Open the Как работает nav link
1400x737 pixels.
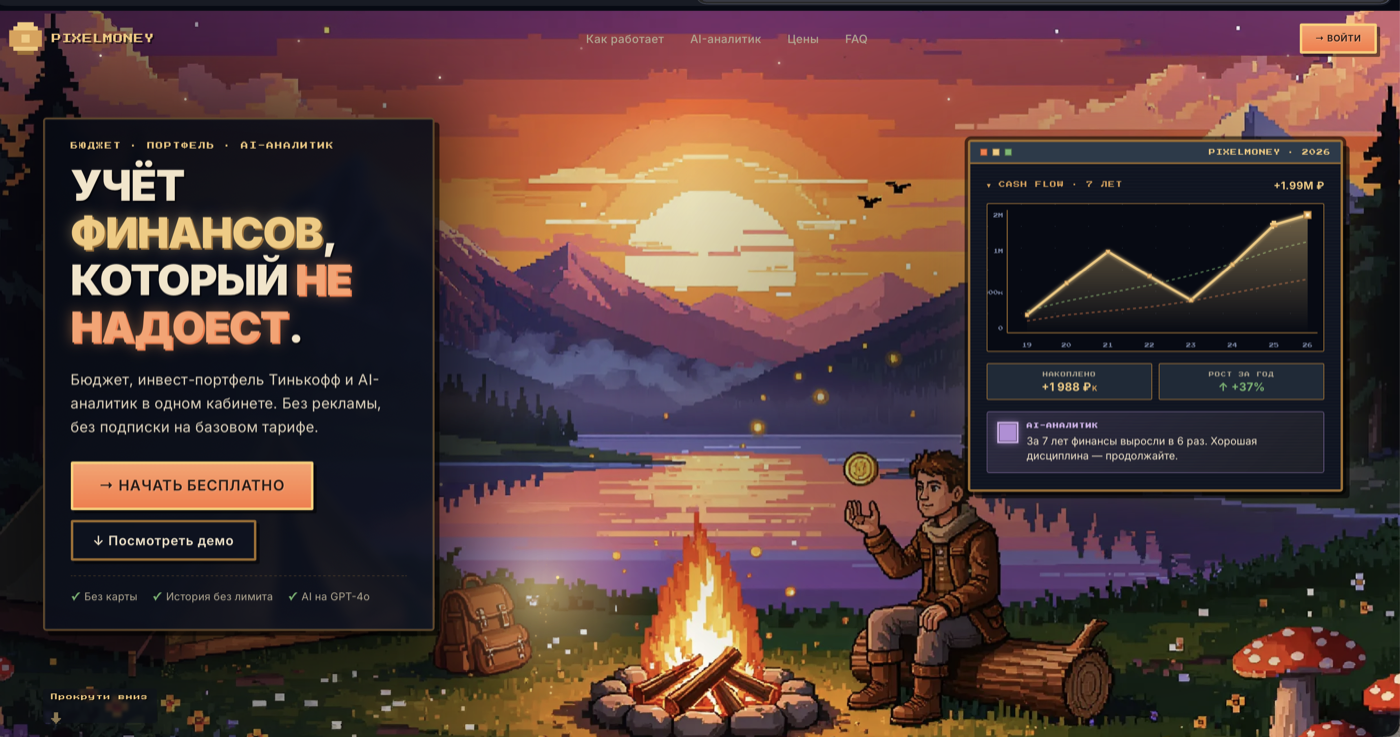pos(625,39)
